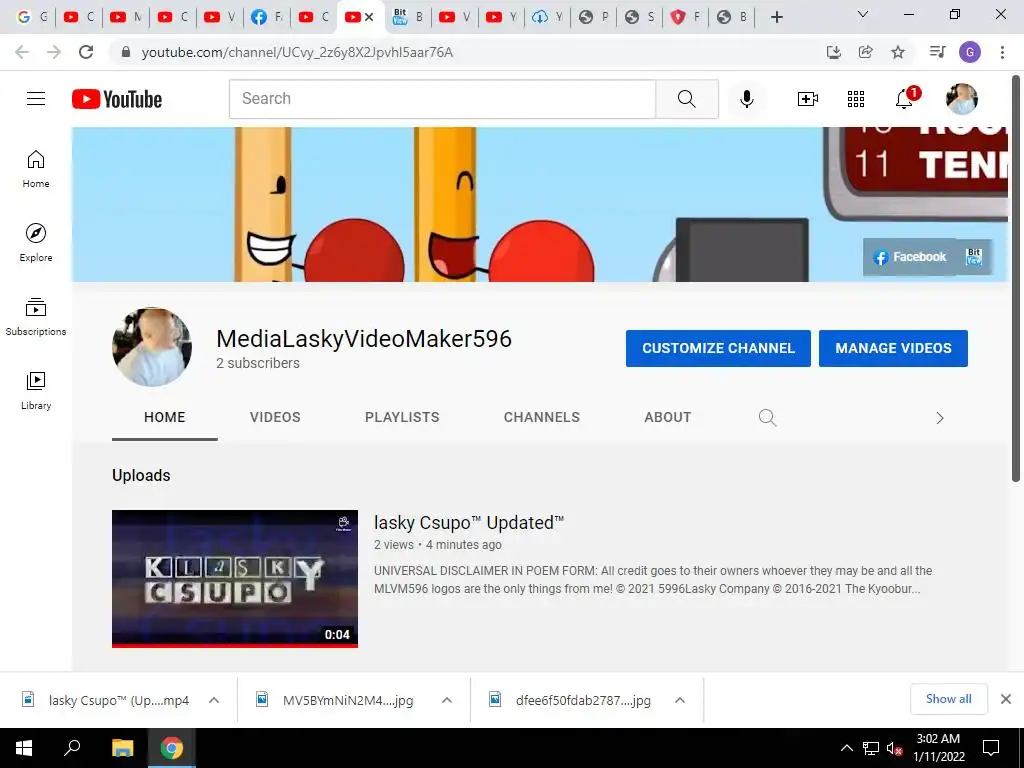
Task: Open a new browser tab
Action: click(x=776, y=17)
